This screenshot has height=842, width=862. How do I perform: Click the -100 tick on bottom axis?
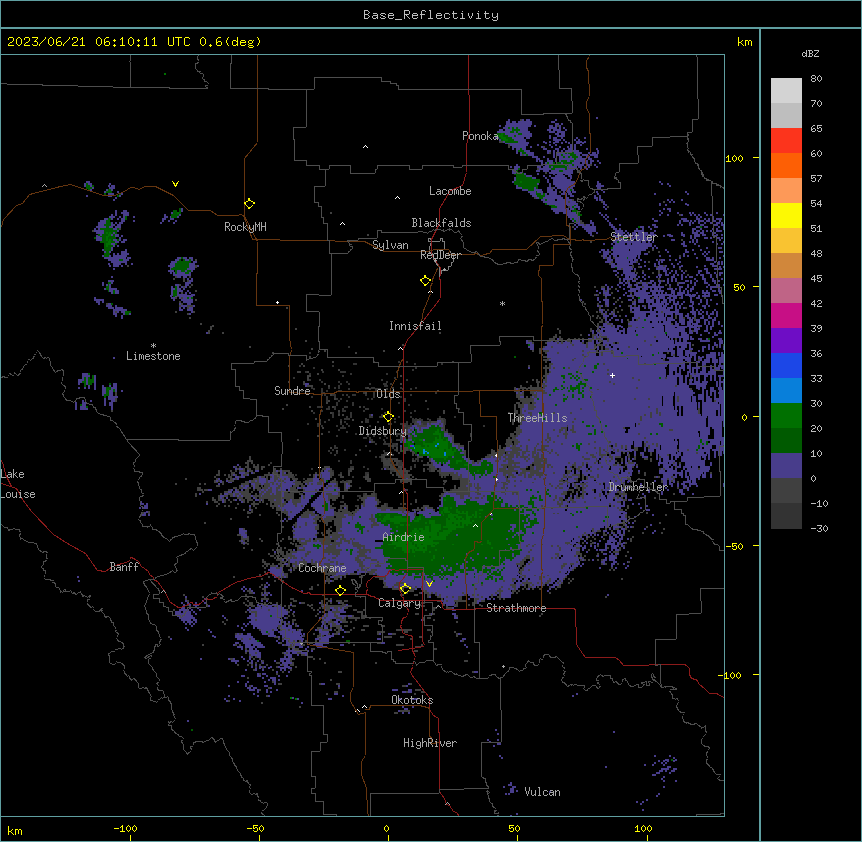tap(125, 828)
